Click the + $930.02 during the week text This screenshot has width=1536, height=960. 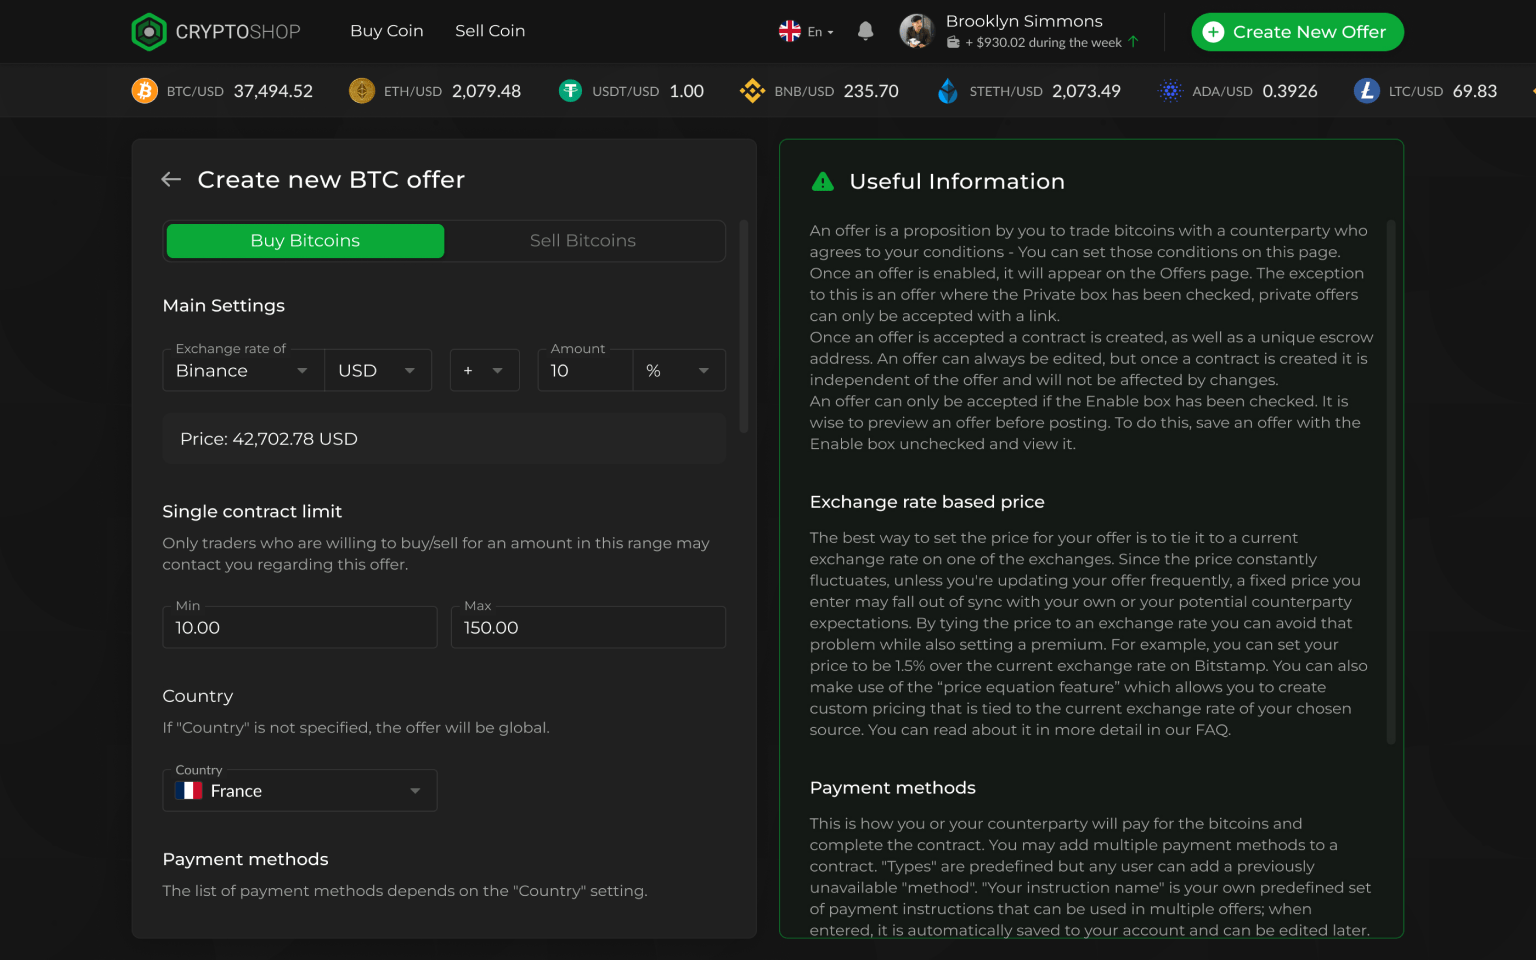pyautogui.click(x=1043, y=43)
